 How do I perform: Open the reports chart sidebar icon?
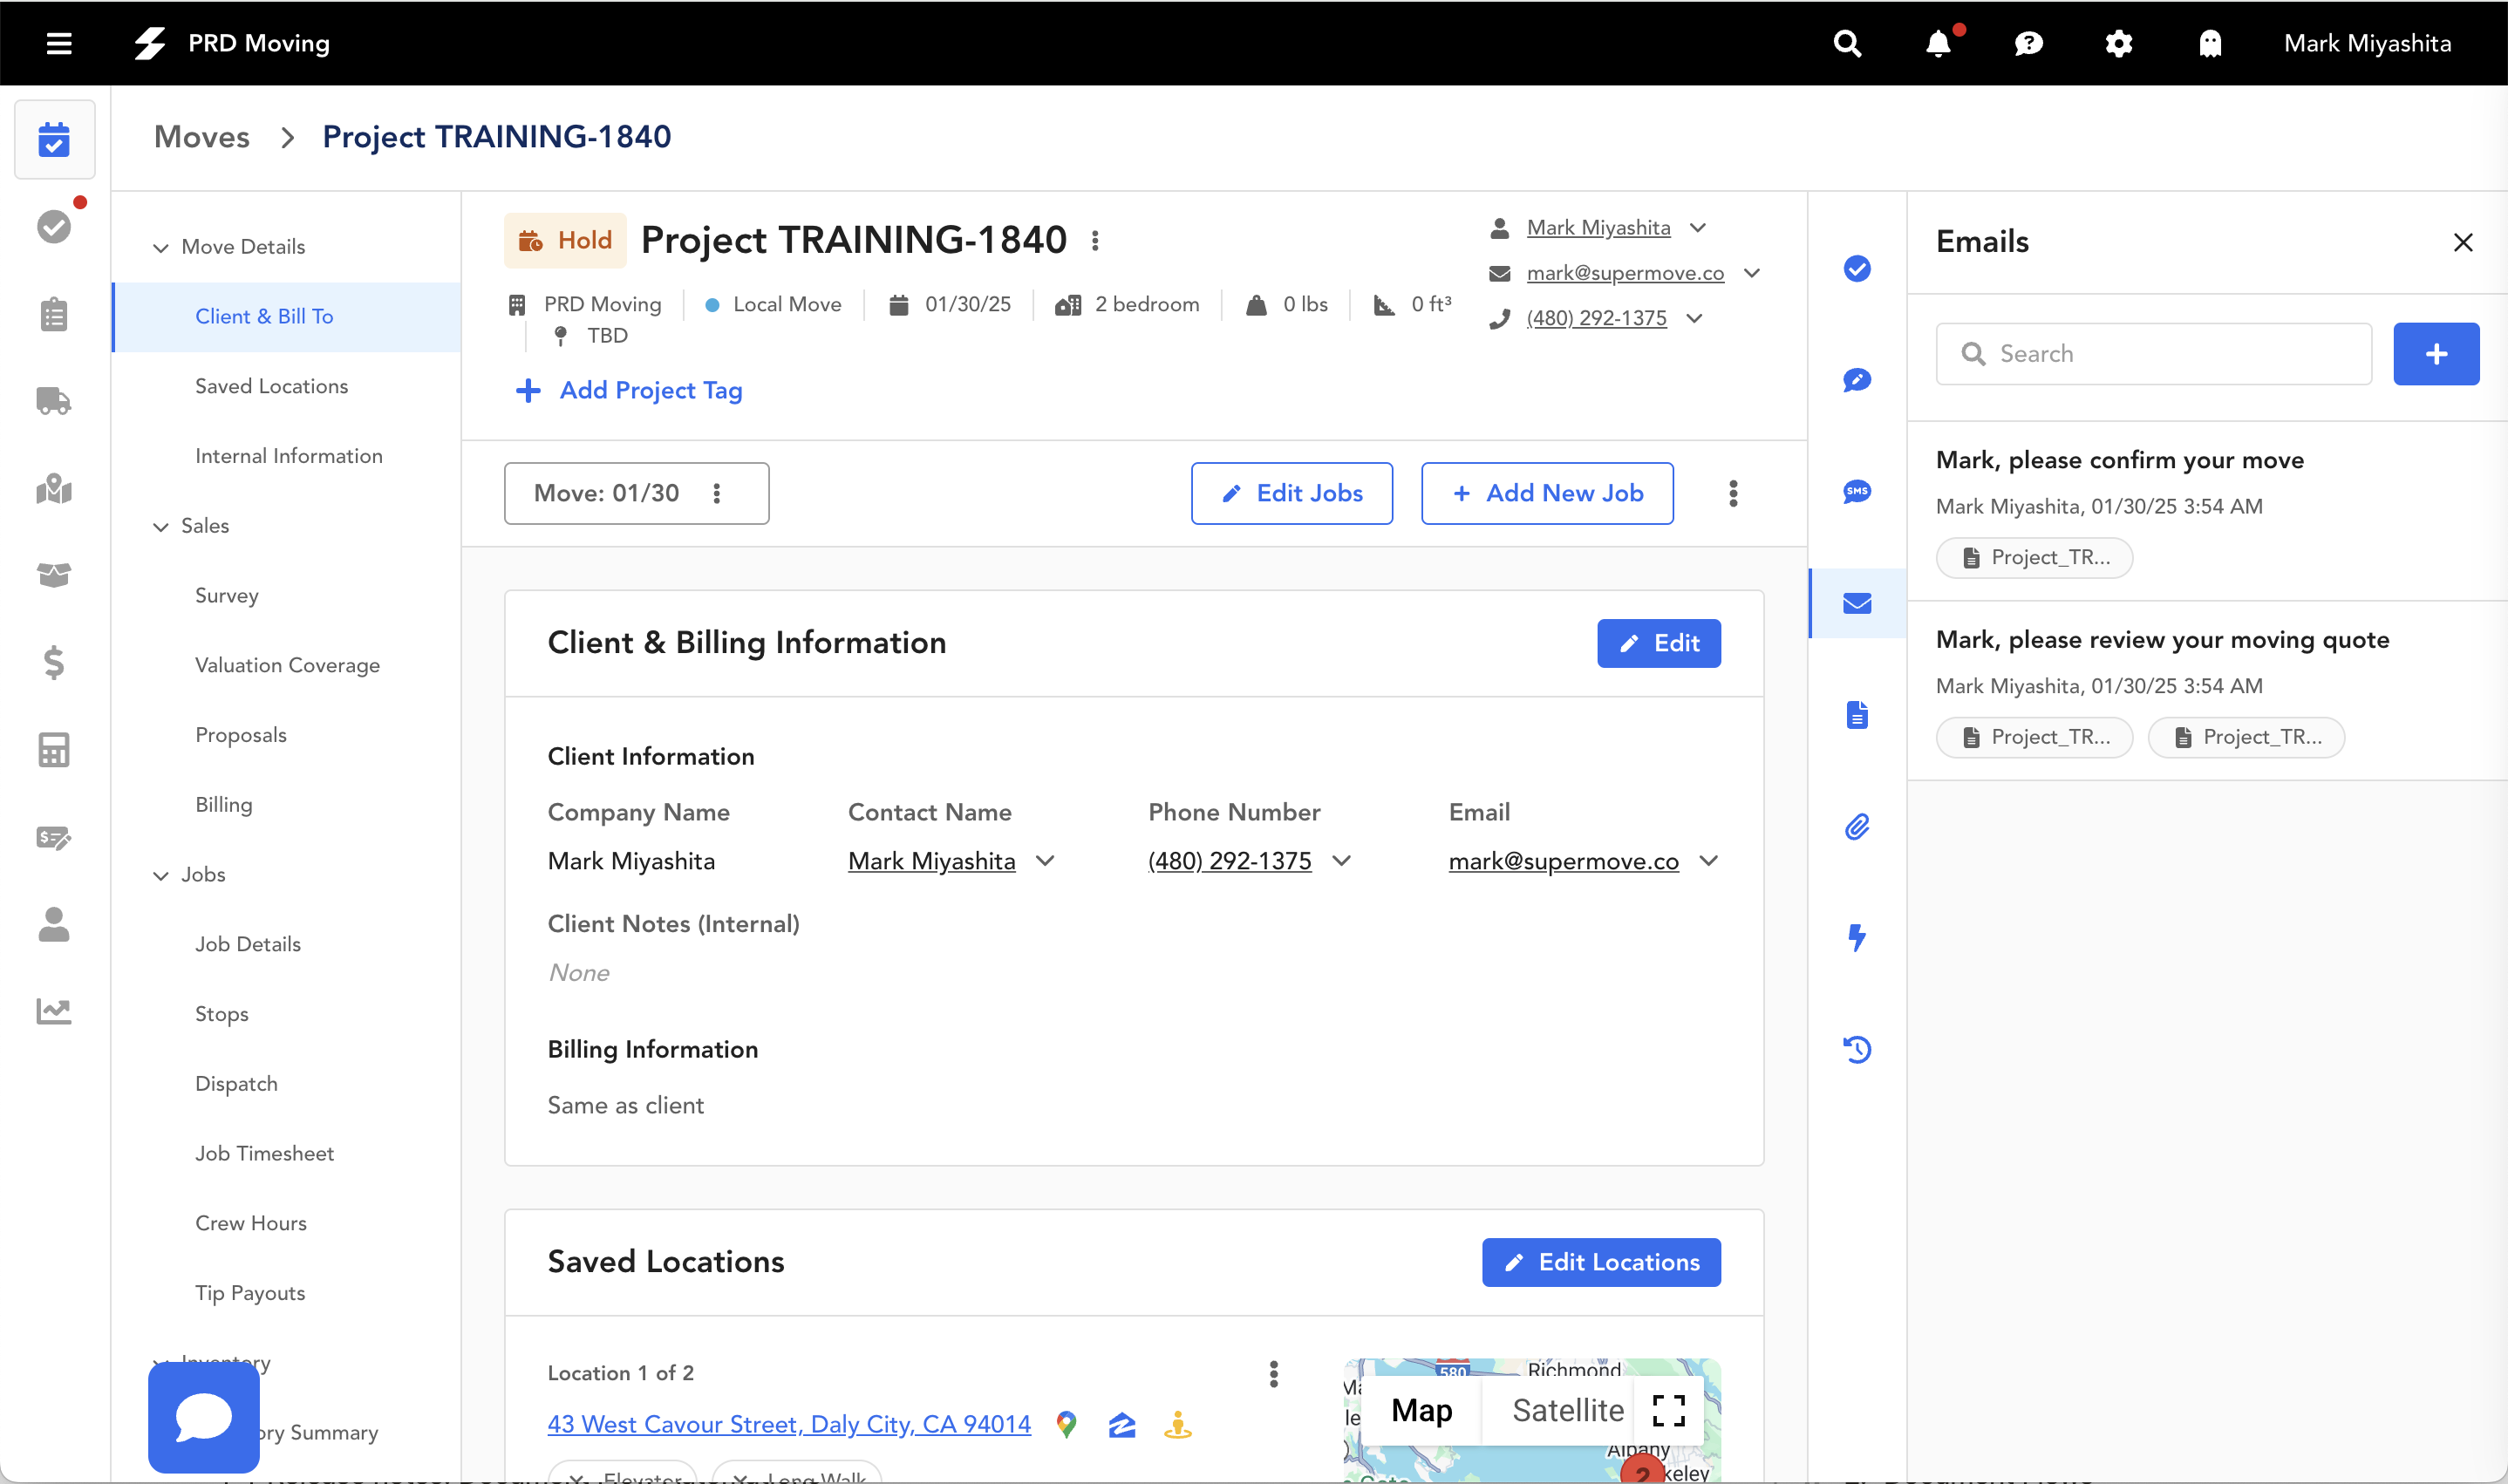tap(54, 1011)
